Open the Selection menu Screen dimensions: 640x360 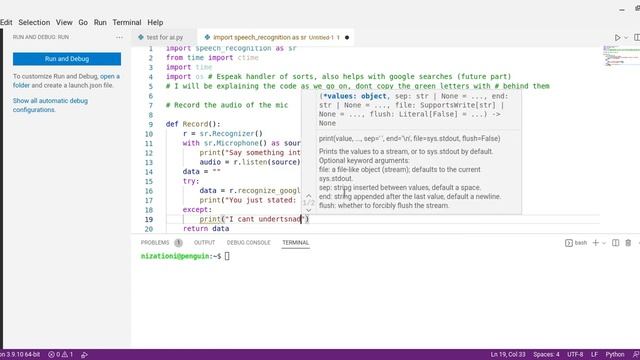tap(34, 22)
